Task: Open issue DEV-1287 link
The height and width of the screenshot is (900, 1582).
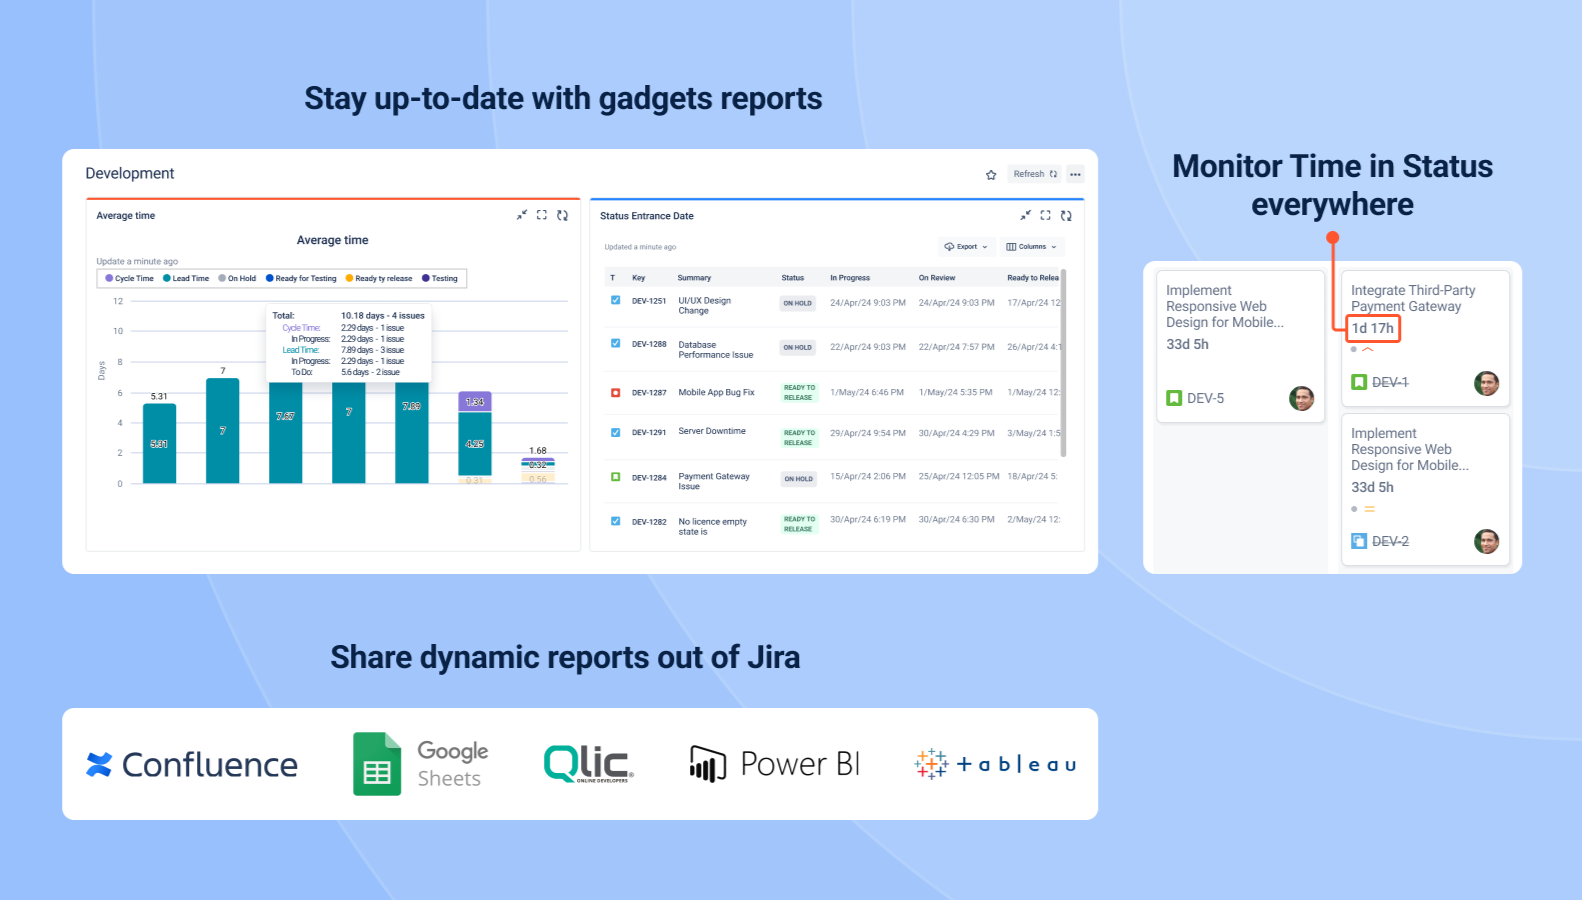Action: [649, 393]
